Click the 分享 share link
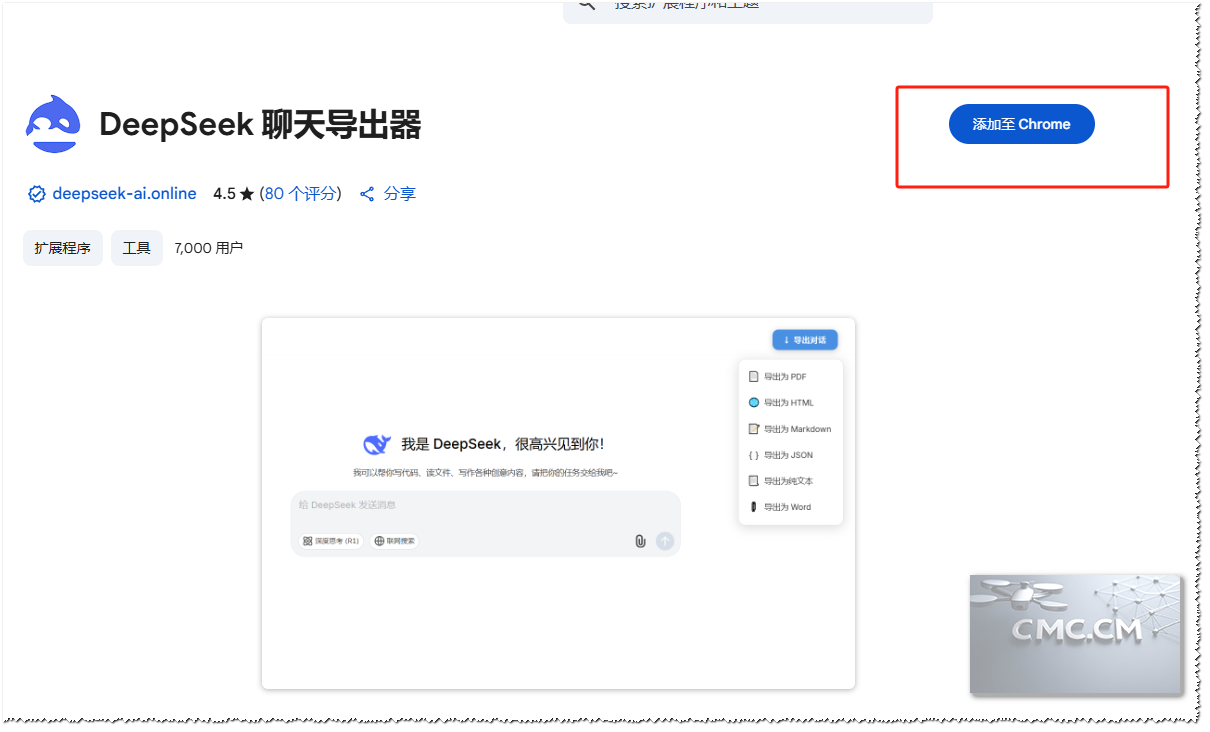This screenshot has height=732, width=1210. (x=400, y=194)
